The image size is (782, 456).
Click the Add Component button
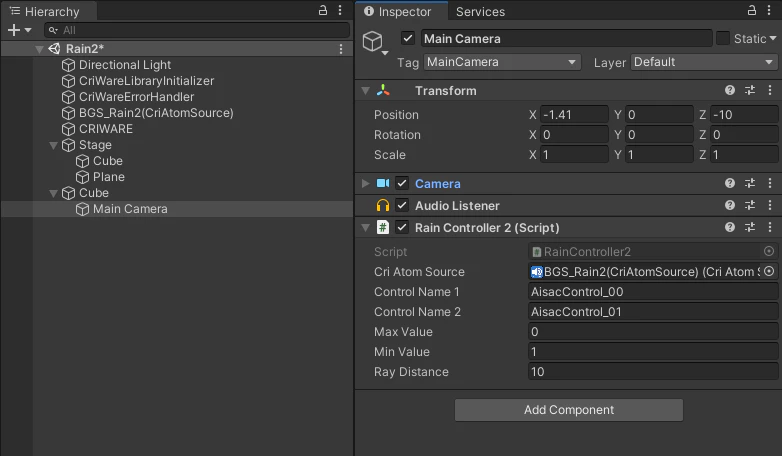(x=569, y=410)
